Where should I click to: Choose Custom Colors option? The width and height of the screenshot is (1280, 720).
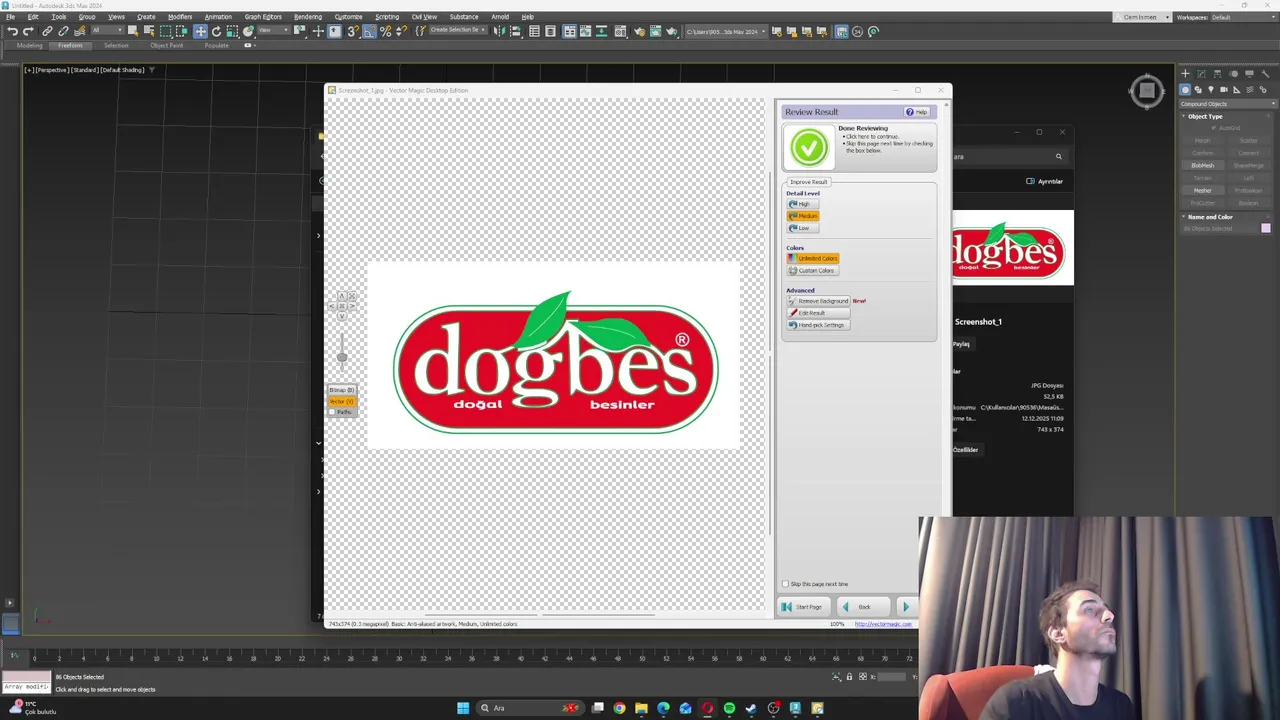811,271
